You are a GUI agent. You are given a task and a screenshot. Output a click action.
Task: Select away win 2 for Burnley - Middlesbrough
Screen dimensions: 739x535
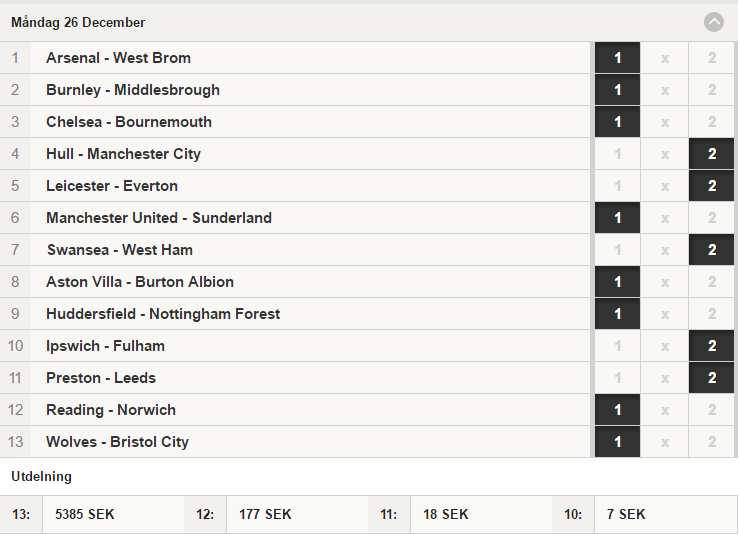pyautogui.click(x=712, y=90)
